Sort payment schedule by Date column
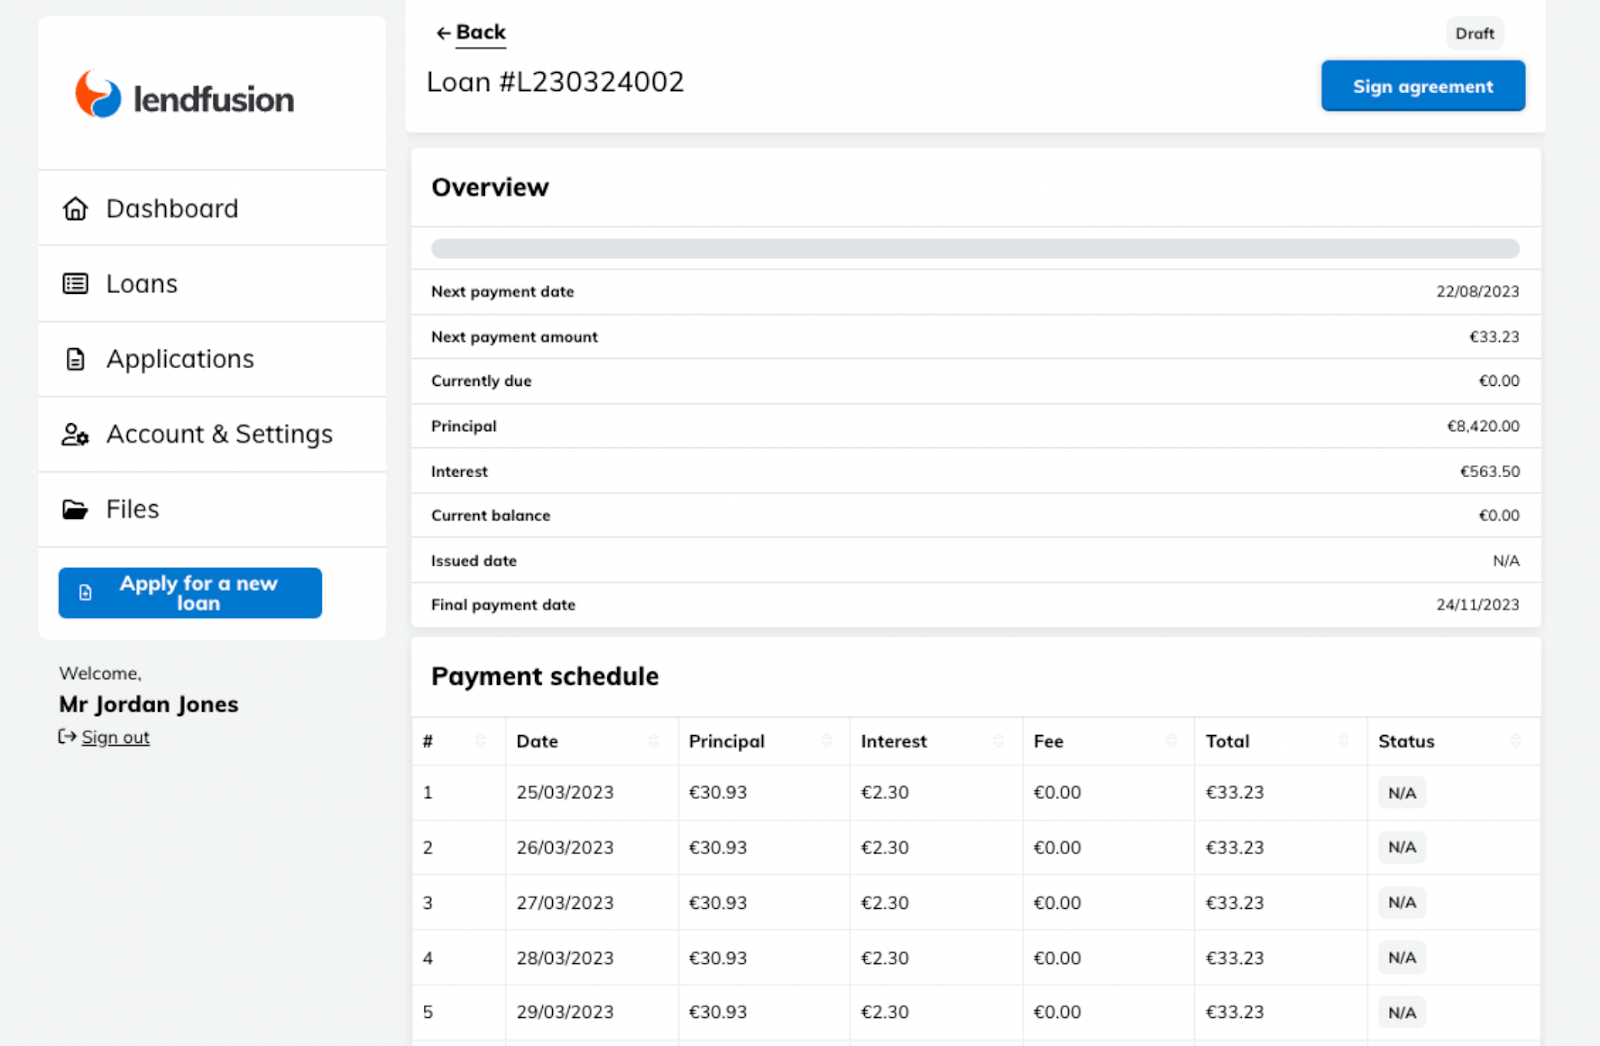 [x=653, y=741]
